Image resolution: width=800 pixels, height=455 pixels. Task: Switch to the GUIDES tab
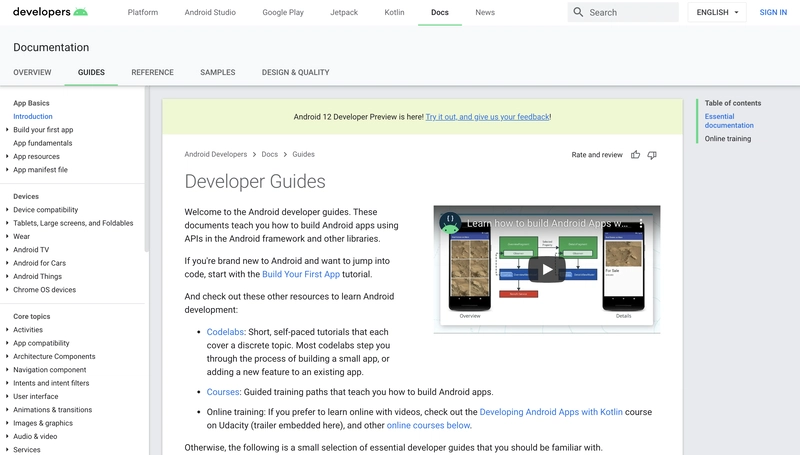91,72
